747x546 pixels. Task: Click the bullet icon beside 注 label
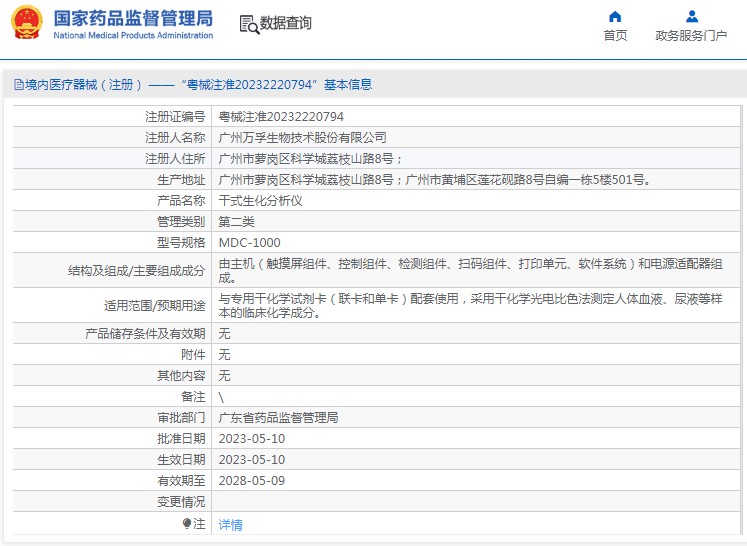pyautogui.click(x=186, y=523)
